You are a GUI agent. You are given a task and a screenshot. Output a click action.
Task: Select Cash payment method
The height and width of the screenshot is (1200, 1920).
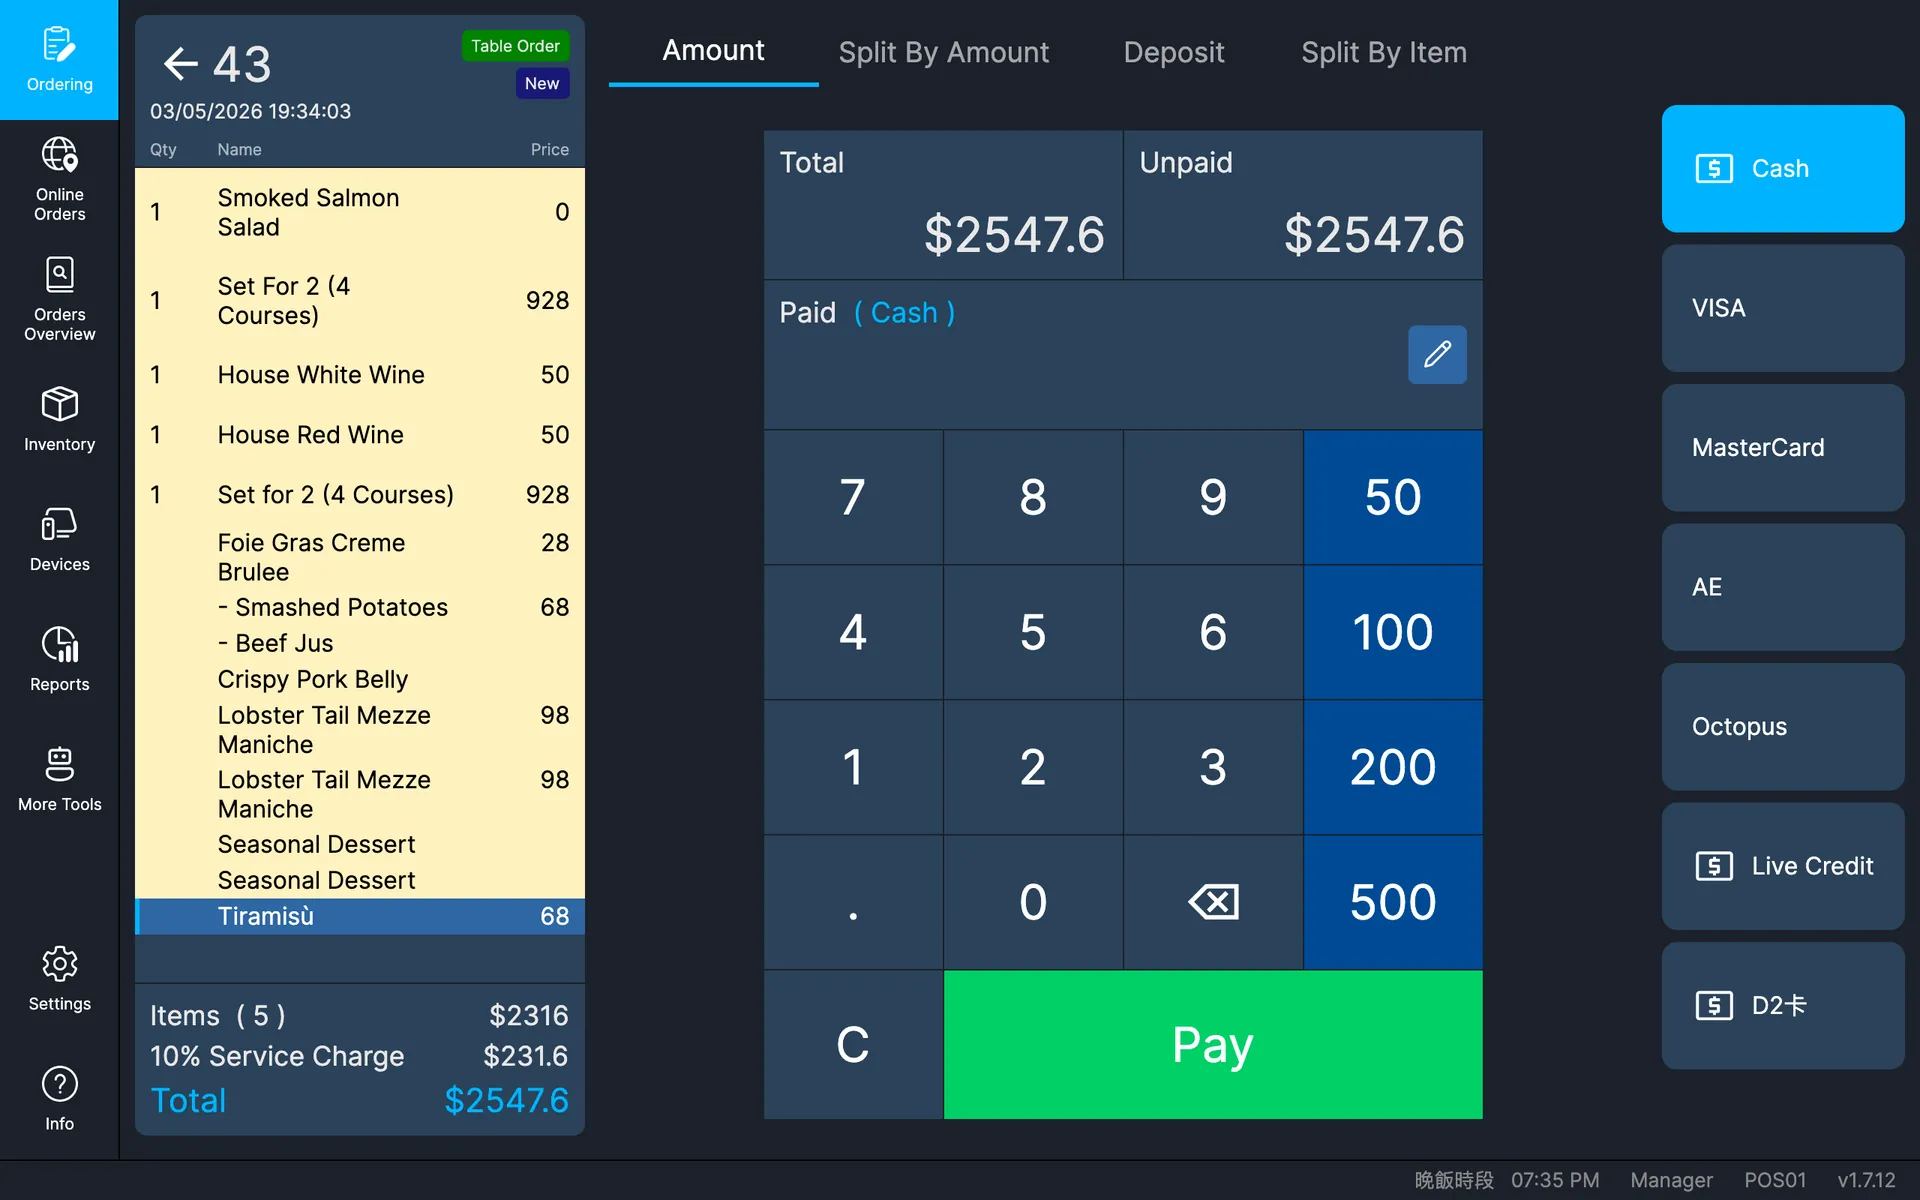(x=1783, y=168)
